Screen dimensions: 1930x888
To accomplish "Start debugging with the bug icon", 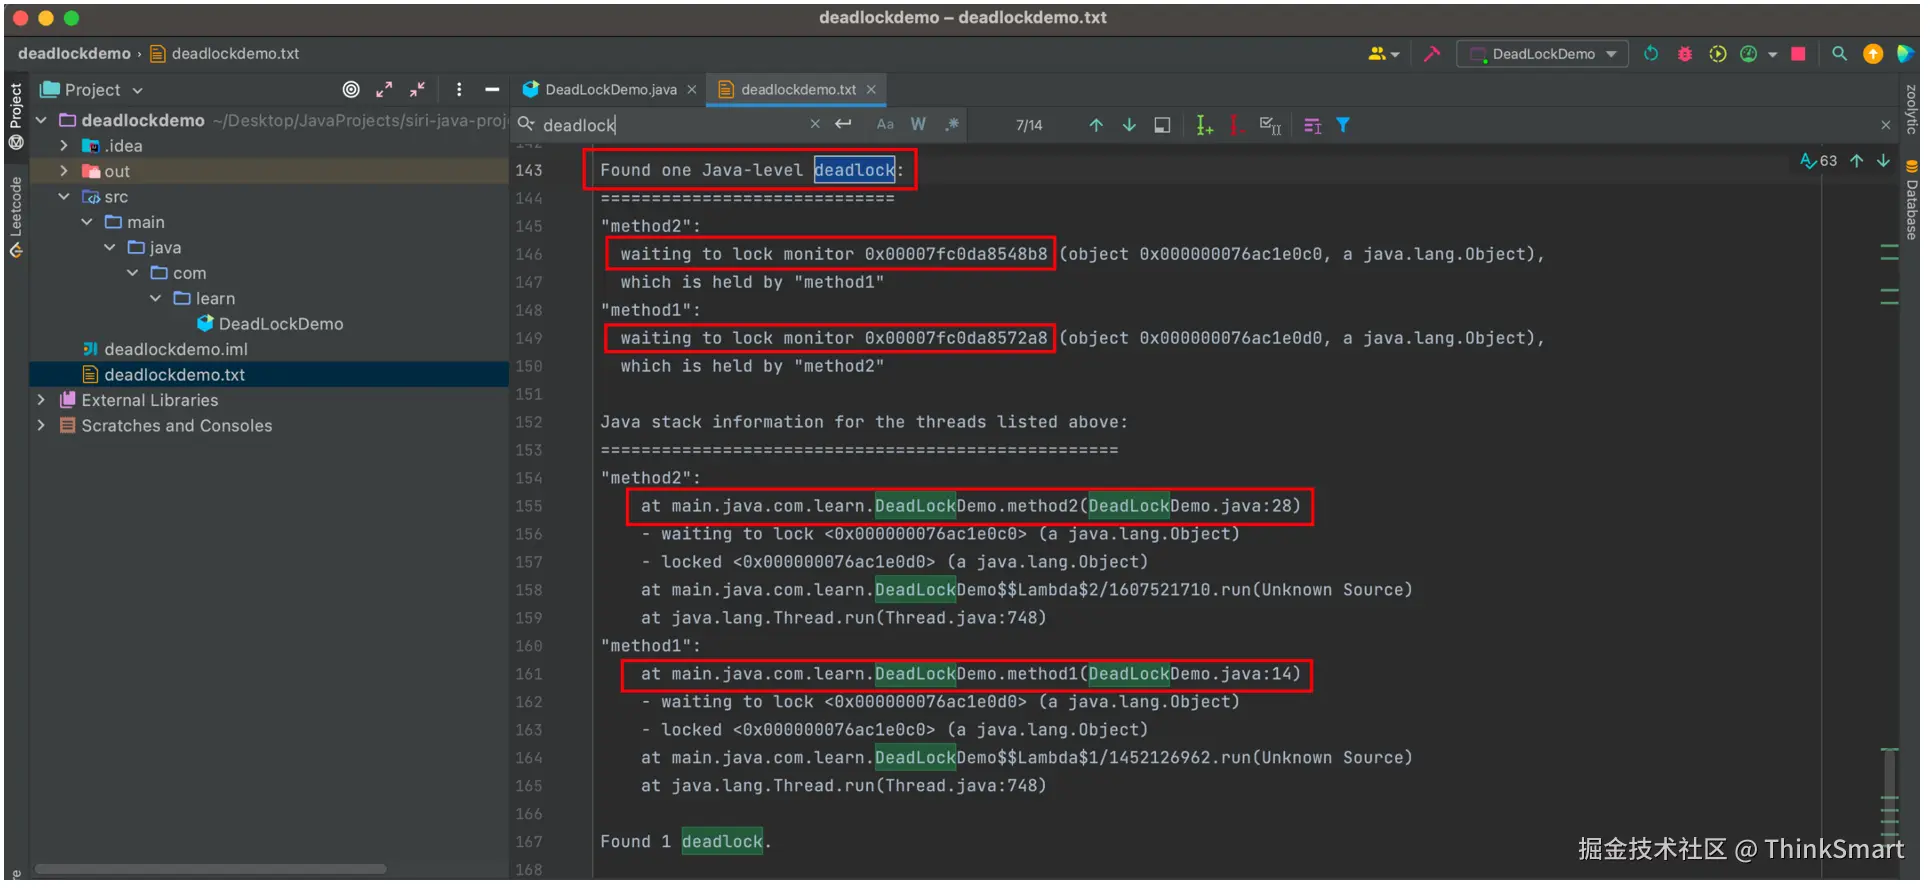I will point(1685,54).
